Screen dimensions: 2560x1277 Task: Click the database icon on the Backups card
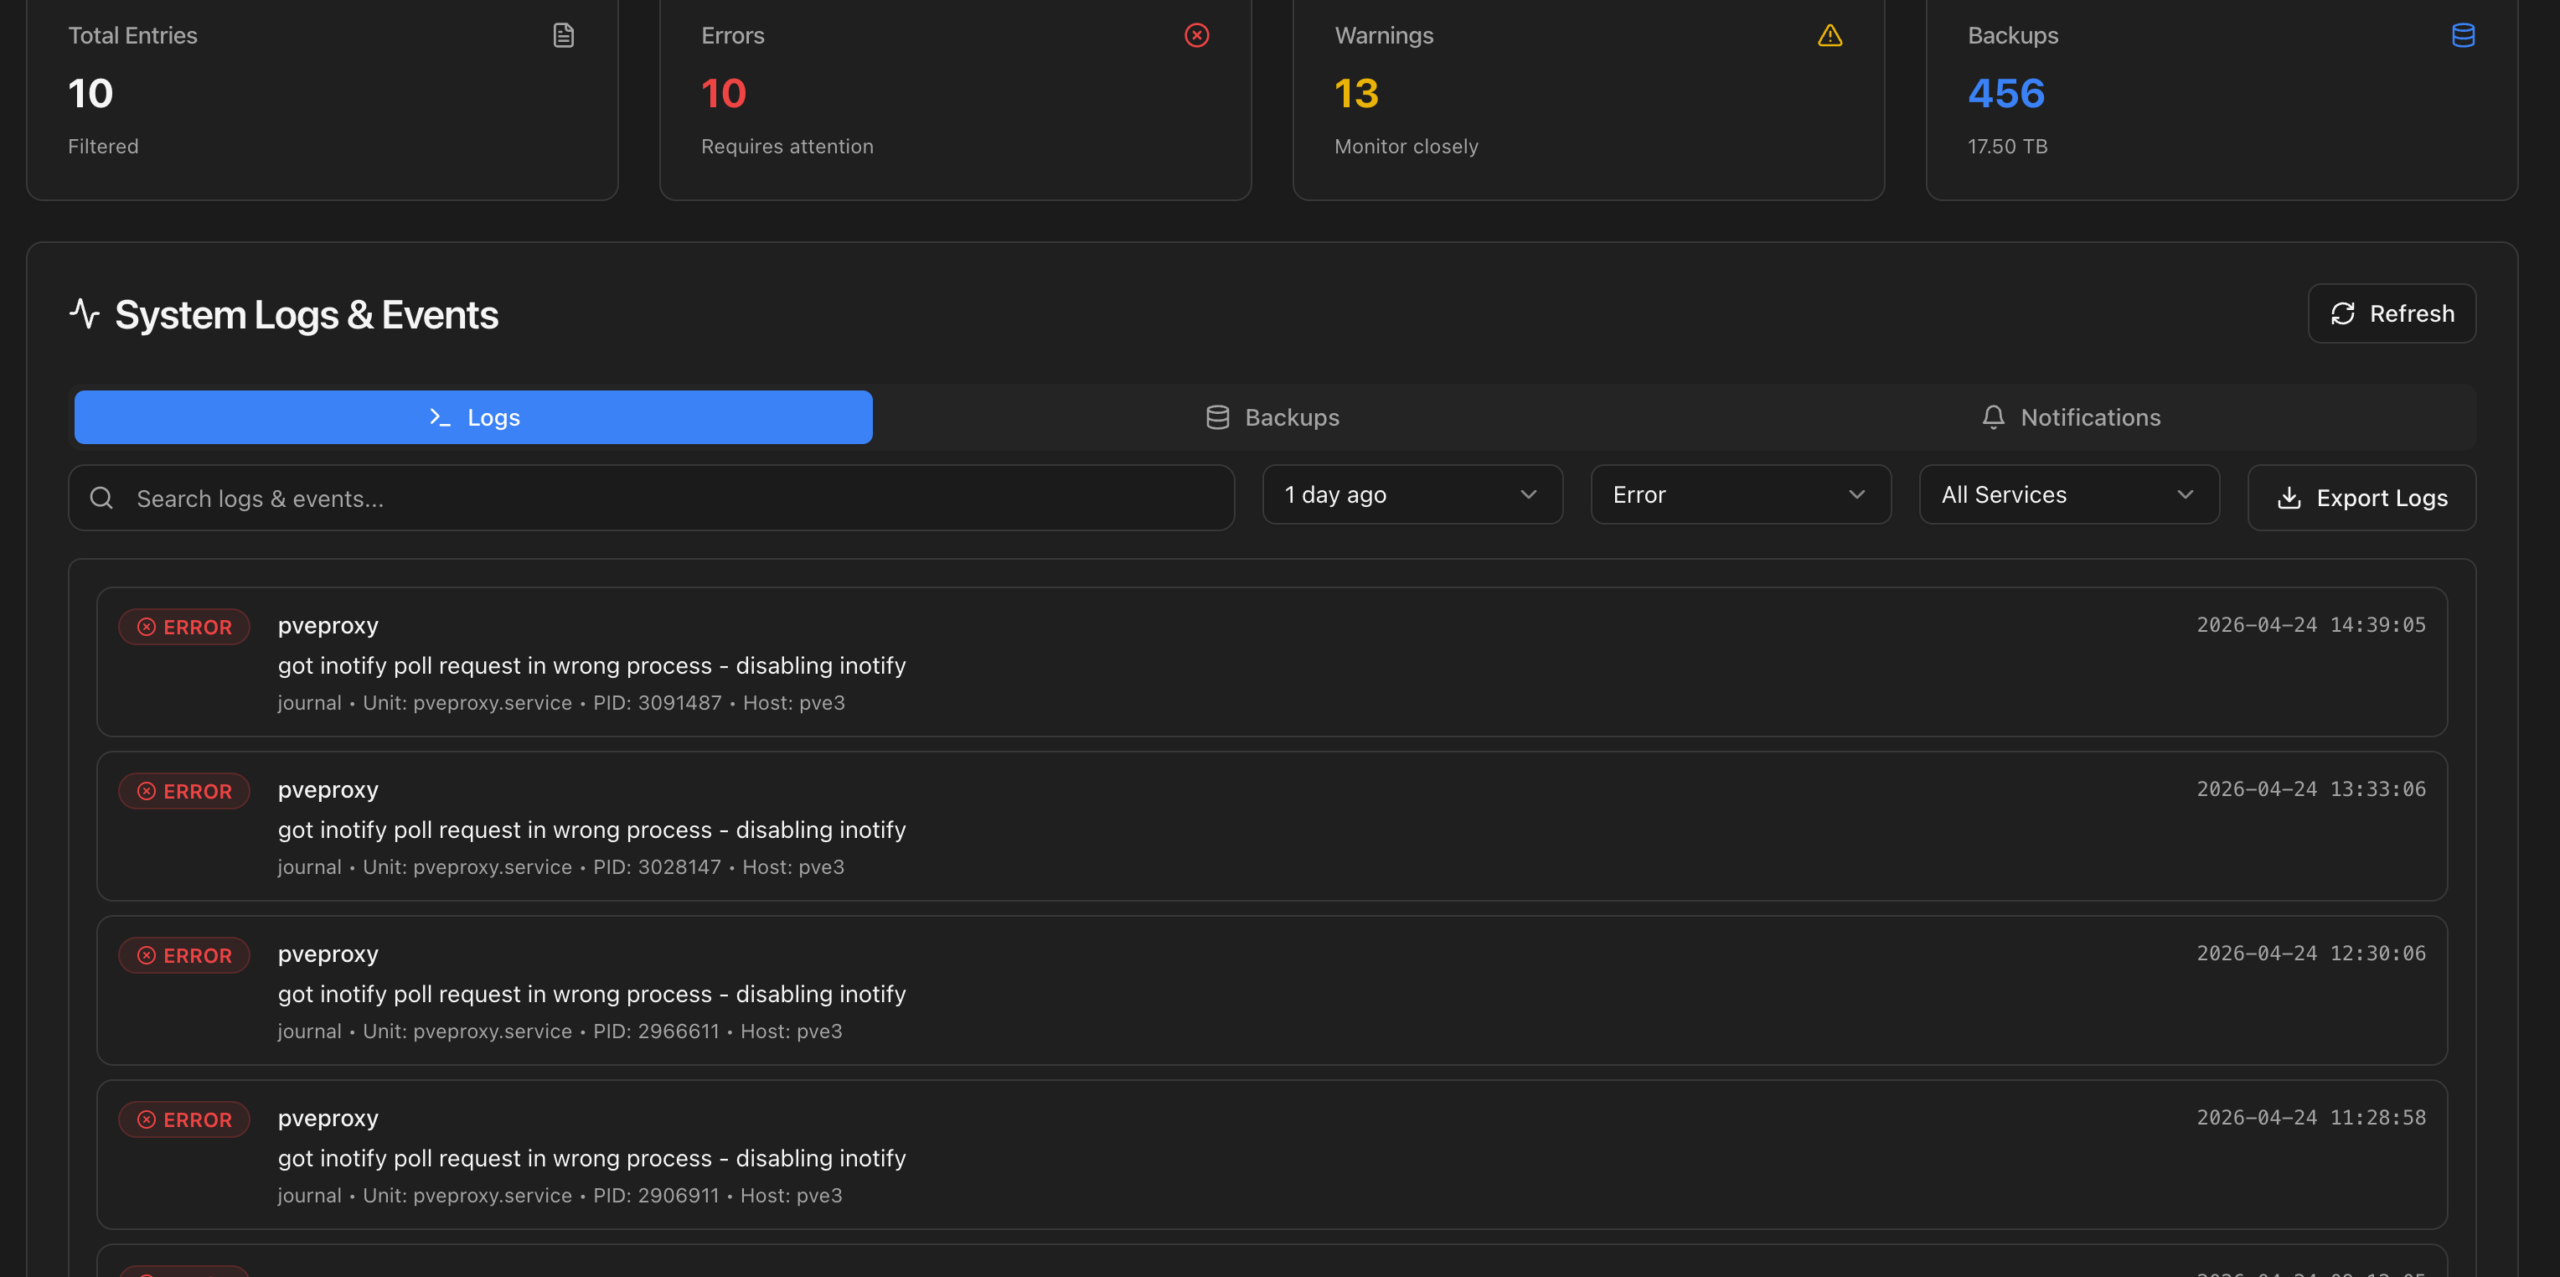(2463, 35)
